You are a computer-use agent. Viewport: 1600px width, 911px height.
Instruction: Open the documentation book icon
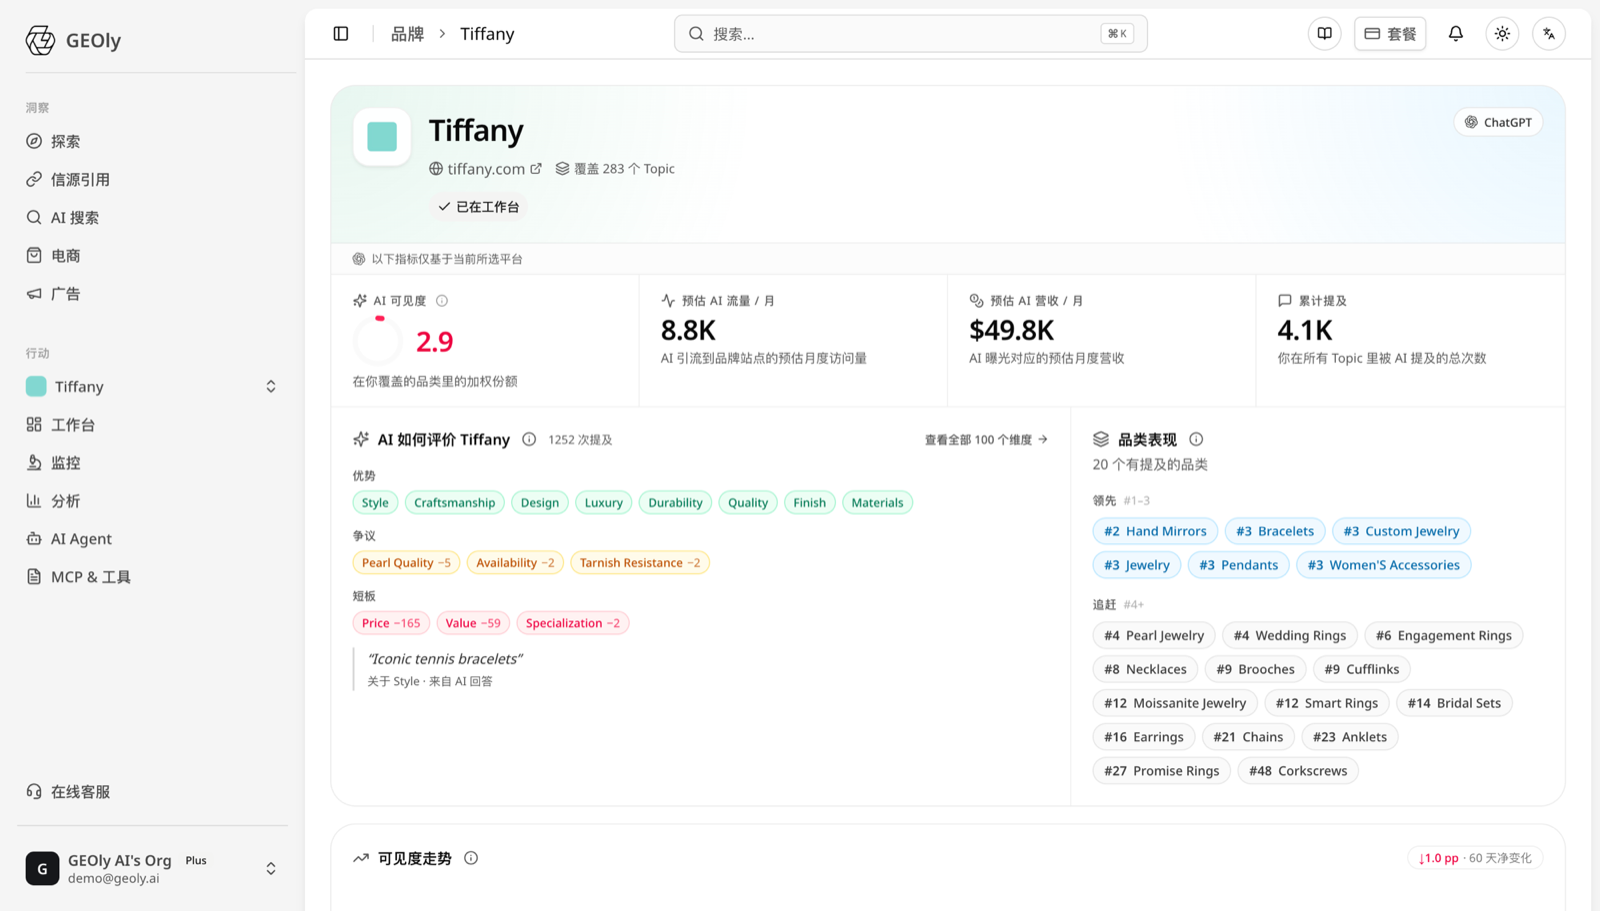(x=1324, y=34)
